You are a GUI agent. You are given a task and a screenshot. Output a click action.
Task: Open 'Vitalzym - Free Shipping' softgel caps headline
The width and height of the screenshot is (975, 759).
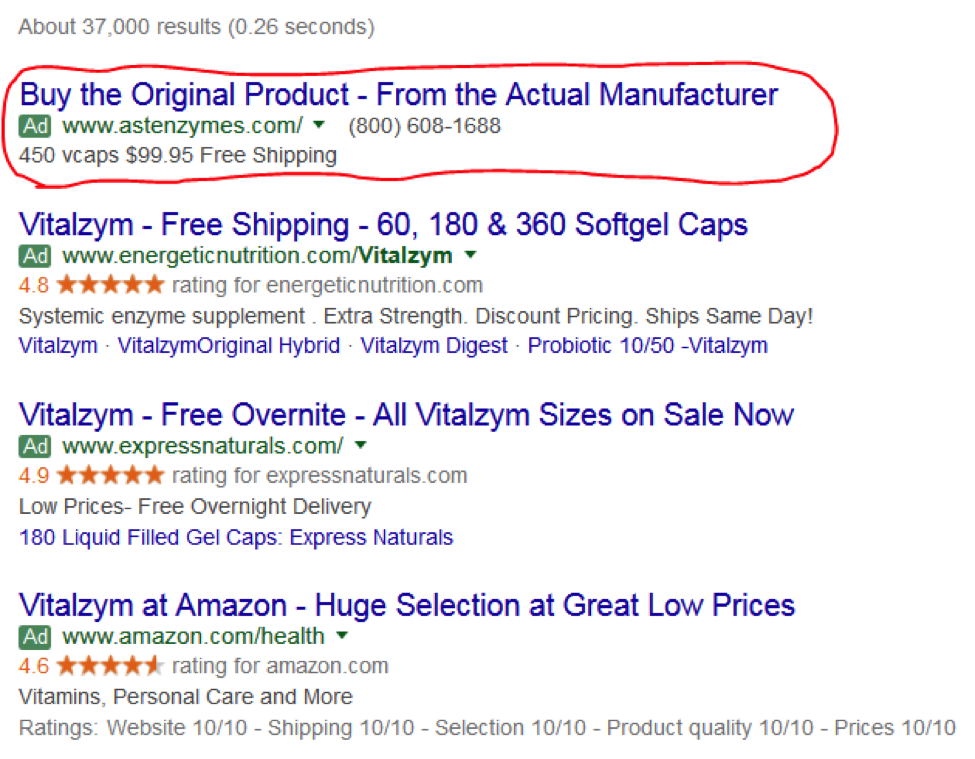point(383,224)
